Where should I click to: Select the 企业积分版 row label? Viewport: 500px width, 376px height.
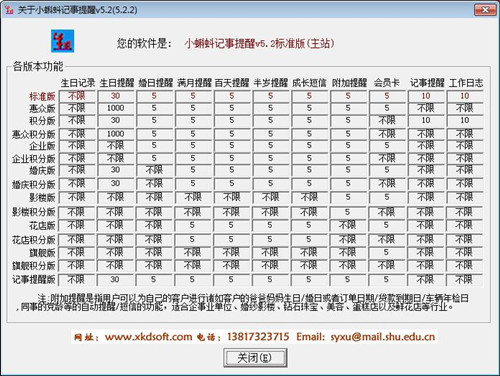(34, 159)
